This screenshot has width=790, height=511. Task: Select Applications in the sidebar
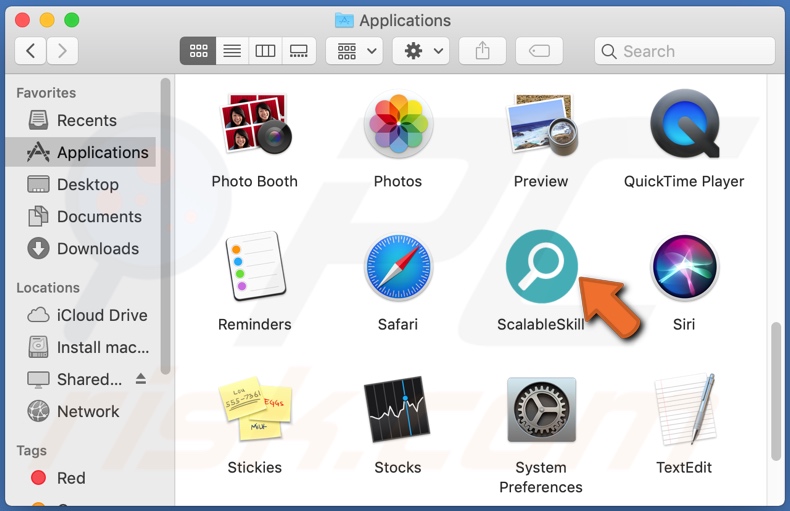coord(81,152)
